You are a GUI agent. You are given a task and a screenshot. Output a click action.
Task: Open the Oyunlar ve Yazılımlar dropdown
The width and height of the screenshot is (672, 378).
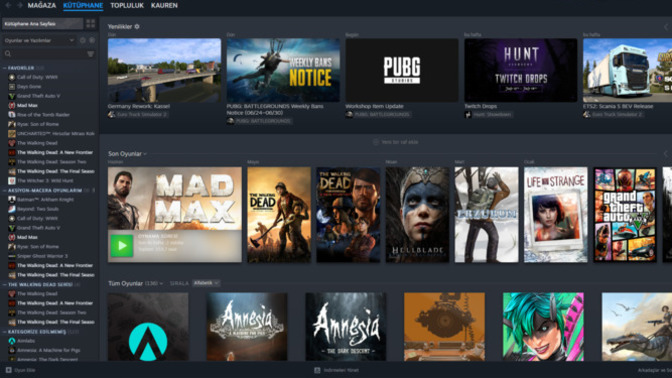tap(39, 40)
